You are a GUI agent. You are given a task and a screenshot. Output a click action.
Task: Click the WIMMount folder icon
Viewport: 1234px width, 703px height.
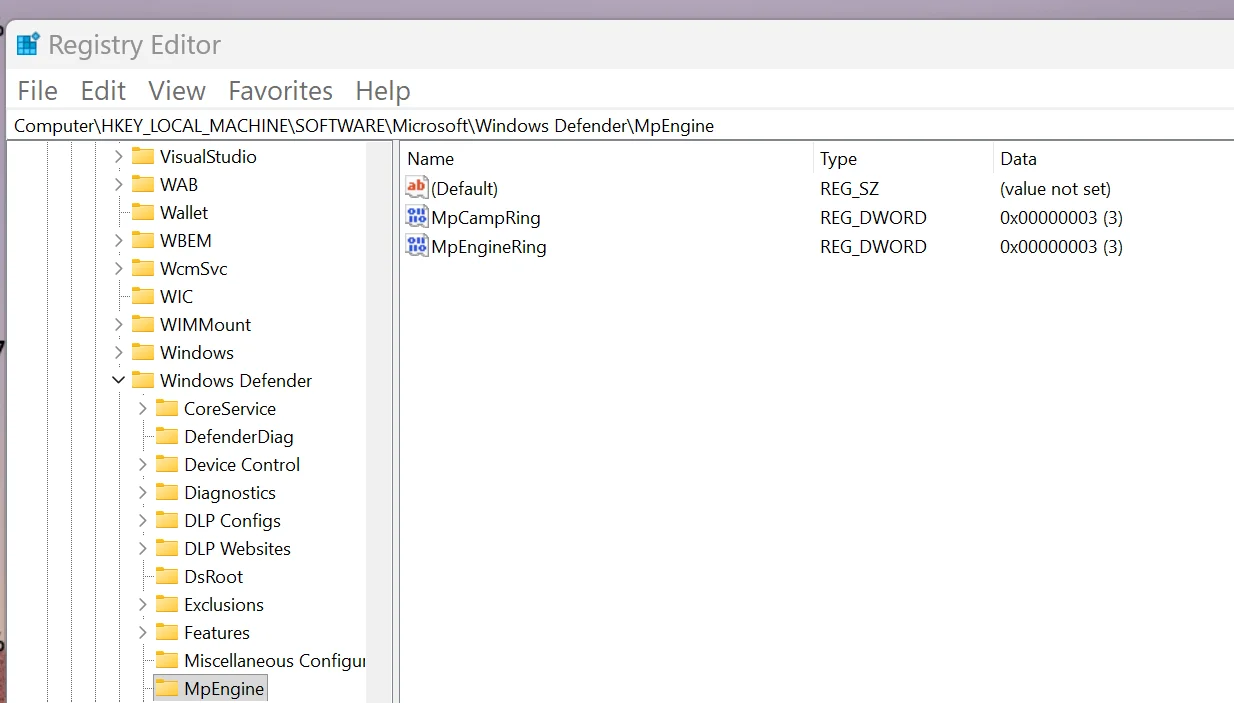(x=143, y=324)
